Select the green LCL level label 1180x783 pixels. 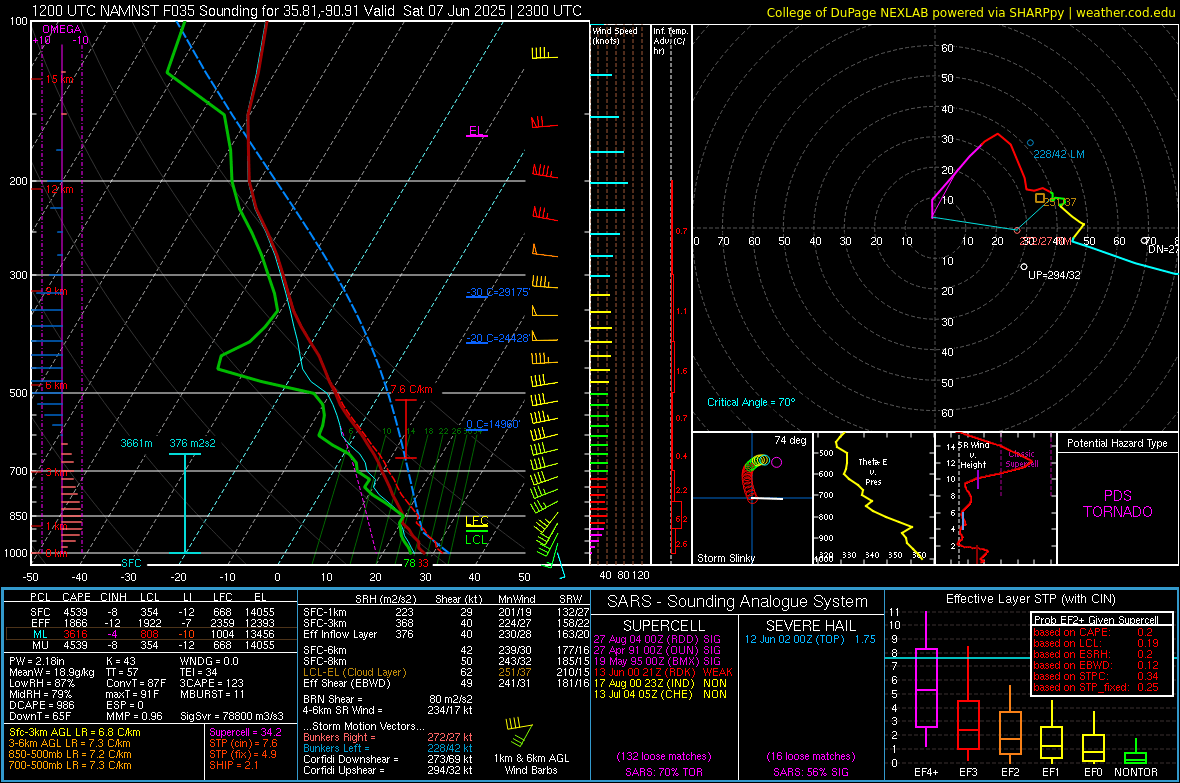pyautogui.click(x=476, y=539)
